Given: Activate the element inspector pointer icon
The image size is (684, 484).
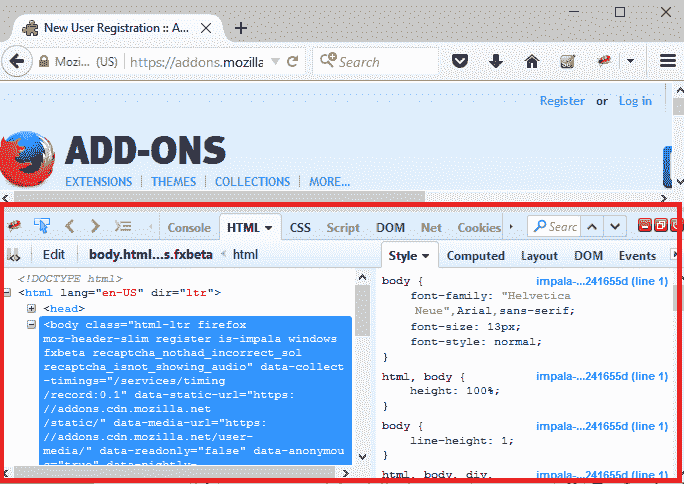Looking at the screenshot, I should coord(42,226).
